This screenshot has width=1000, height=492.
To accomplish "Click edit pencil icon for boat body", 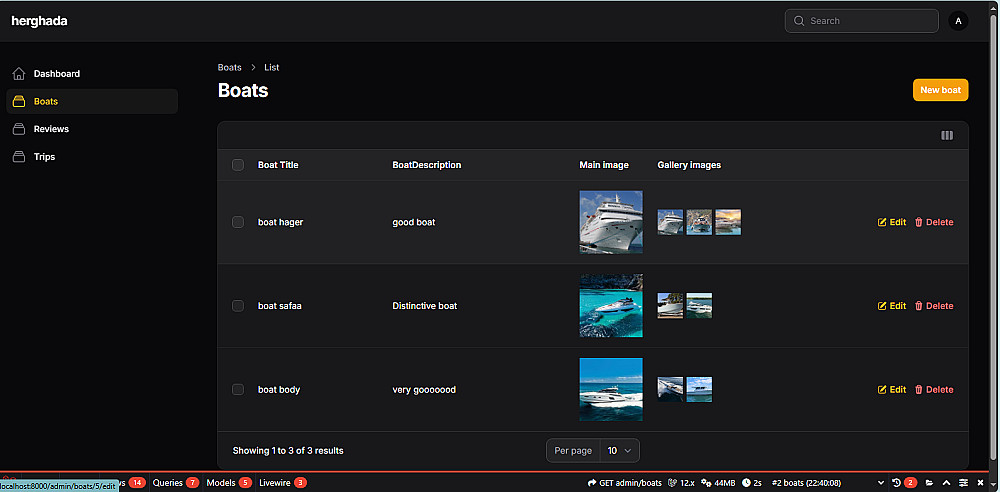I will [882, 389].
